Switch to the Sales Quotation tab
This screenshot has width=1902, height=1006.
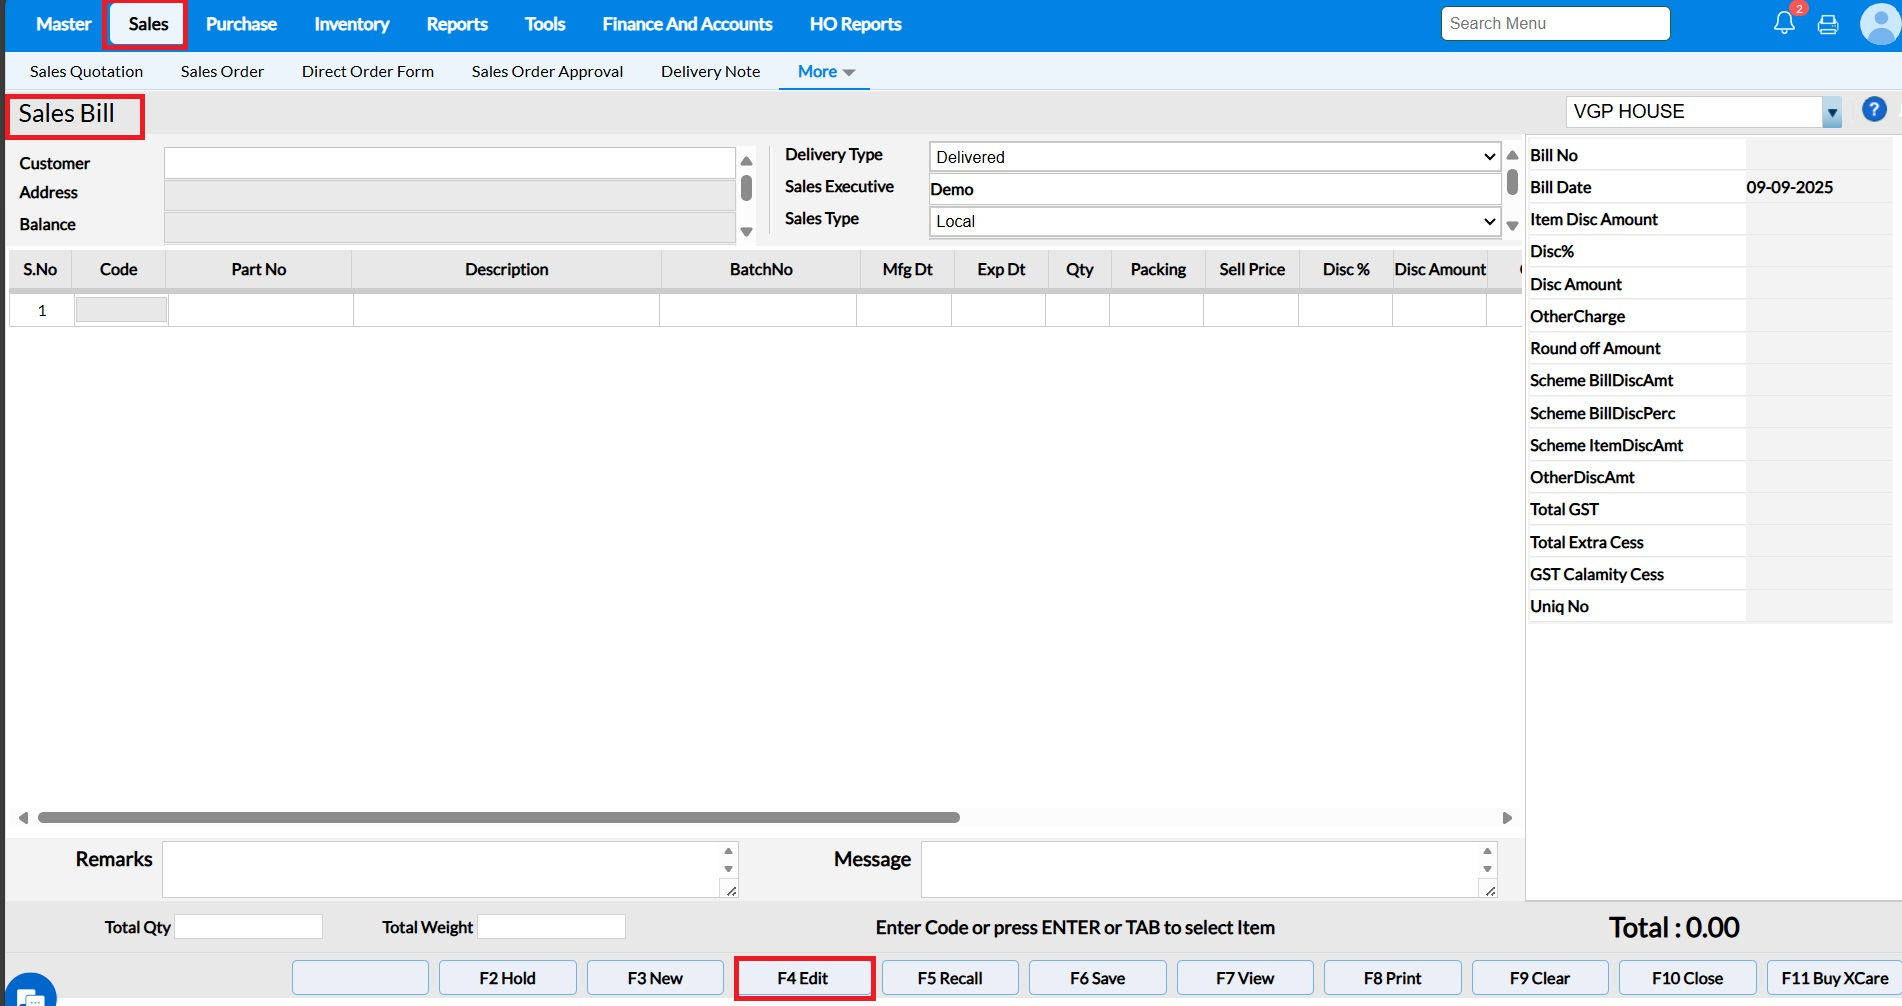point(86,72)
